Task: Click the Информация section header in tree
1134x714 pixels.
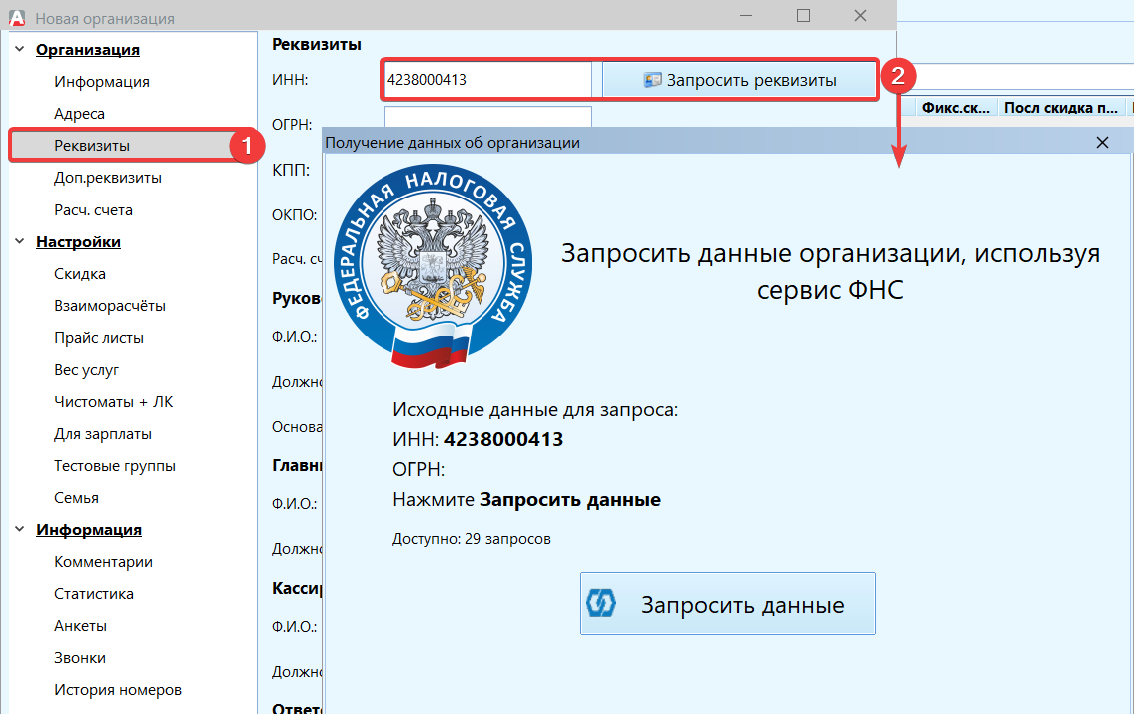Action: [89, 530]
